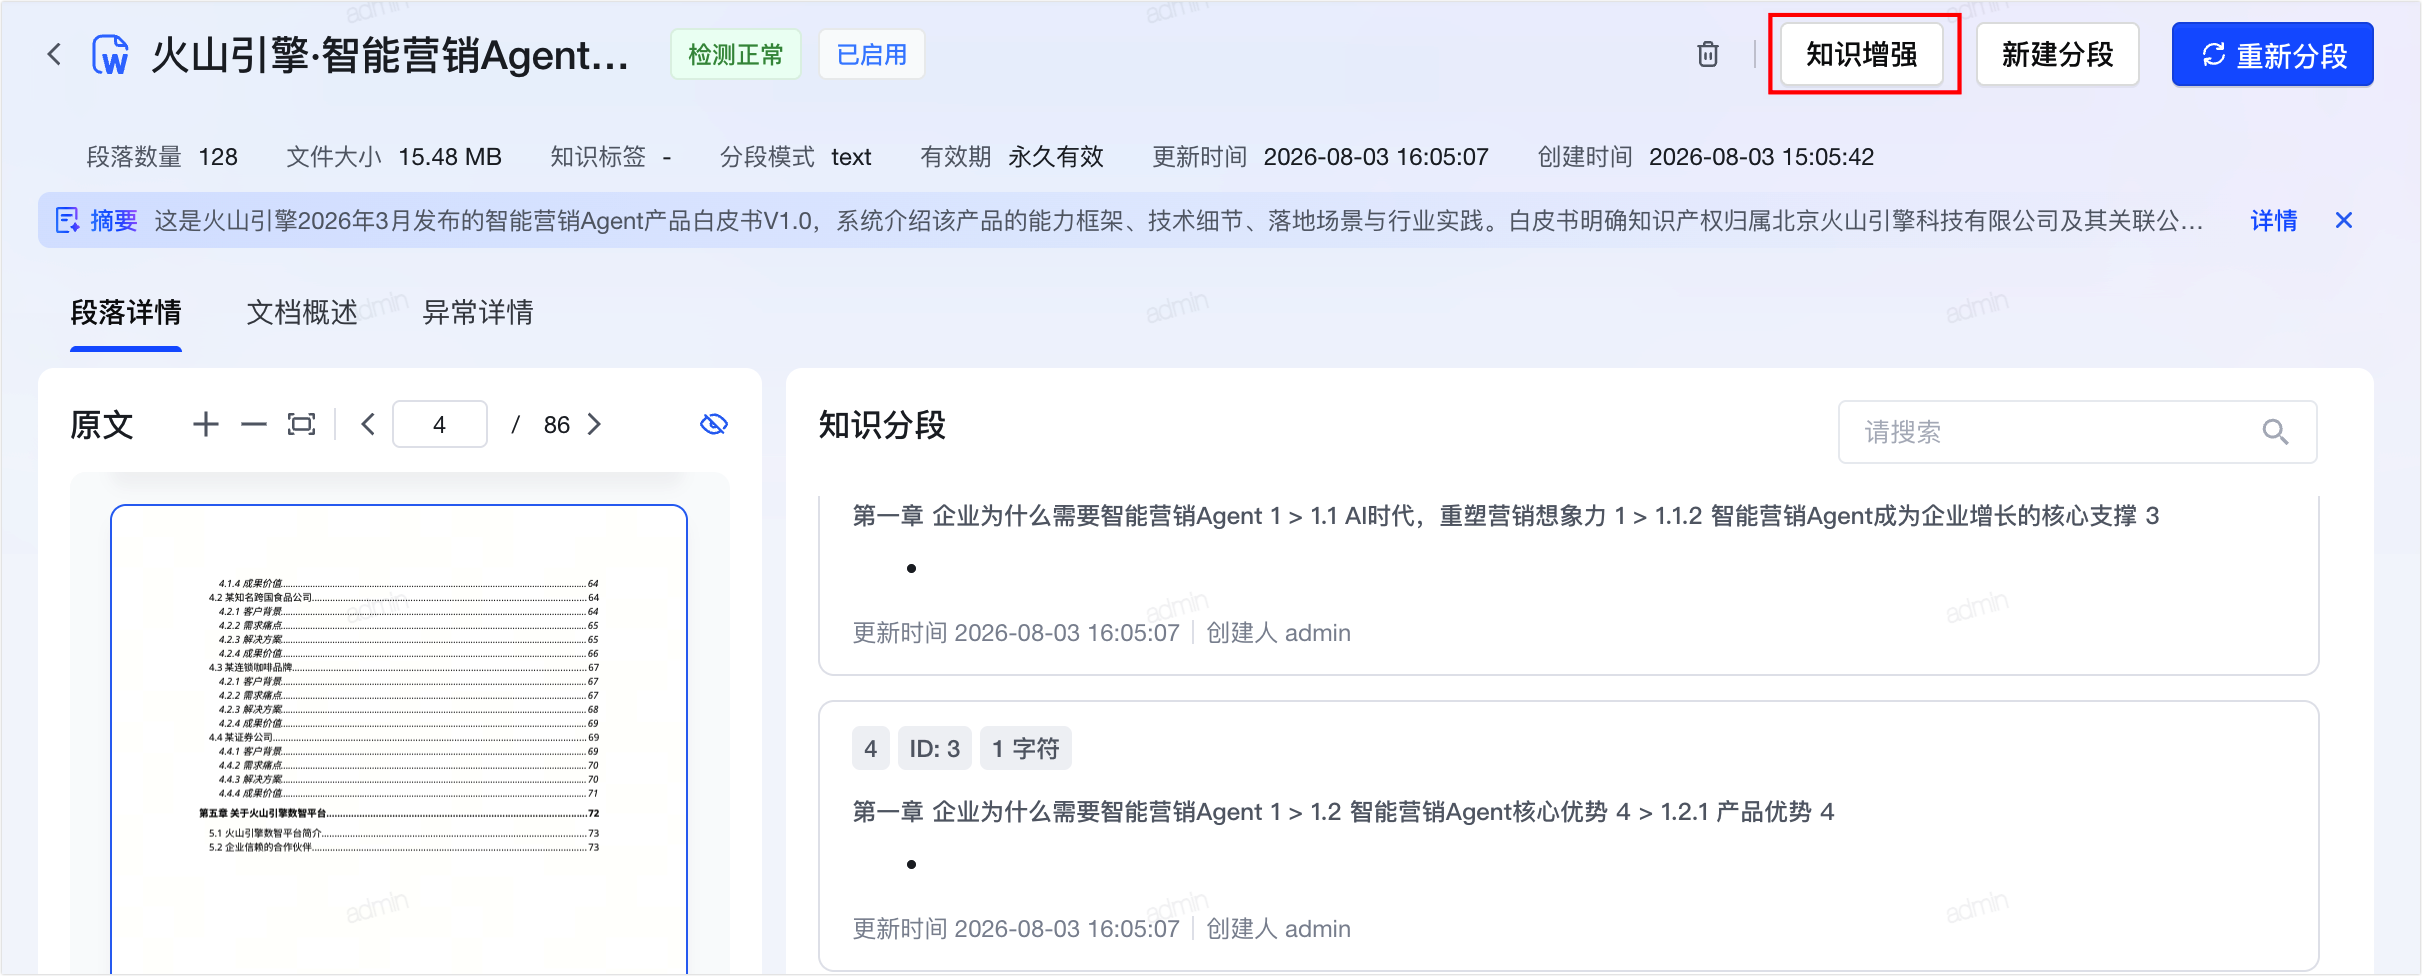Click the 请搜索 search field
2422x976 pixels.
point(2077,432)
